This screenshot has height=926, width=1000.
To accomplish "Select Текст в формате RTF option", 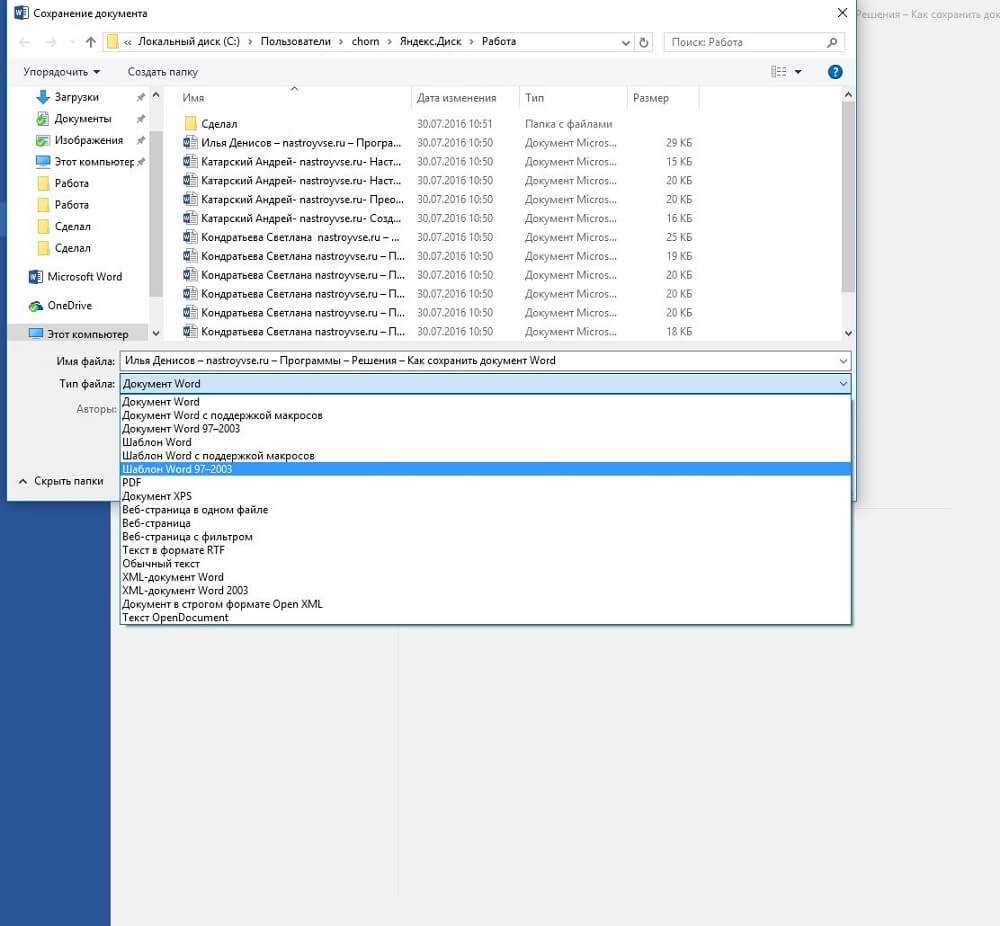I will click(x=172, y=550).
